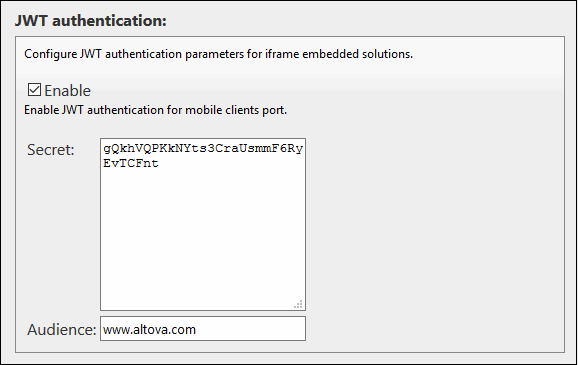Click the JWT authentication heading
Image resolution: width=578 pixels, height=365 pixels.
[91, 21]
